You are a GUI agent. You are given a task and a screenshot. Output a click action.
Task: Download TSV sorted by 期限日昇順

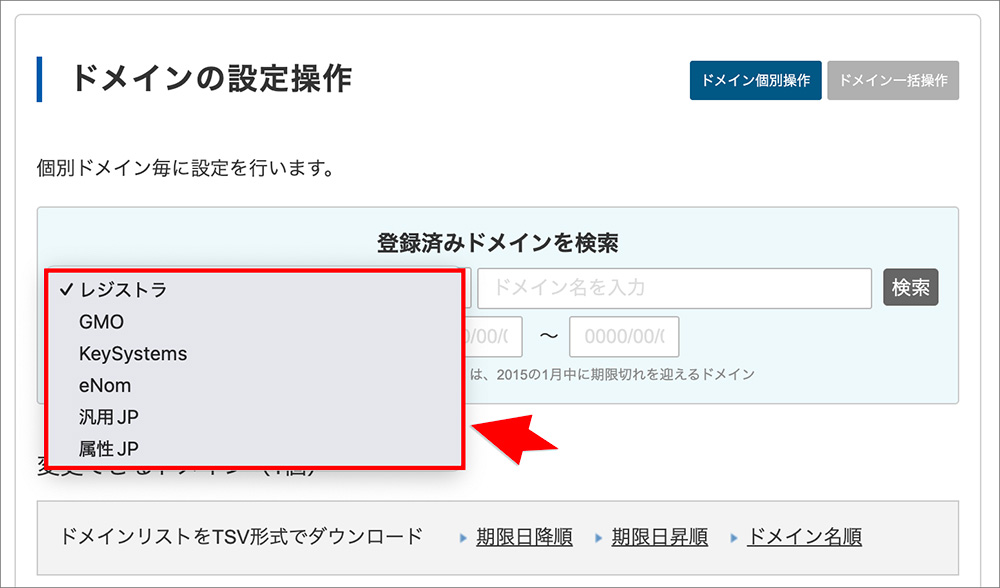click(x=662, y=536)
